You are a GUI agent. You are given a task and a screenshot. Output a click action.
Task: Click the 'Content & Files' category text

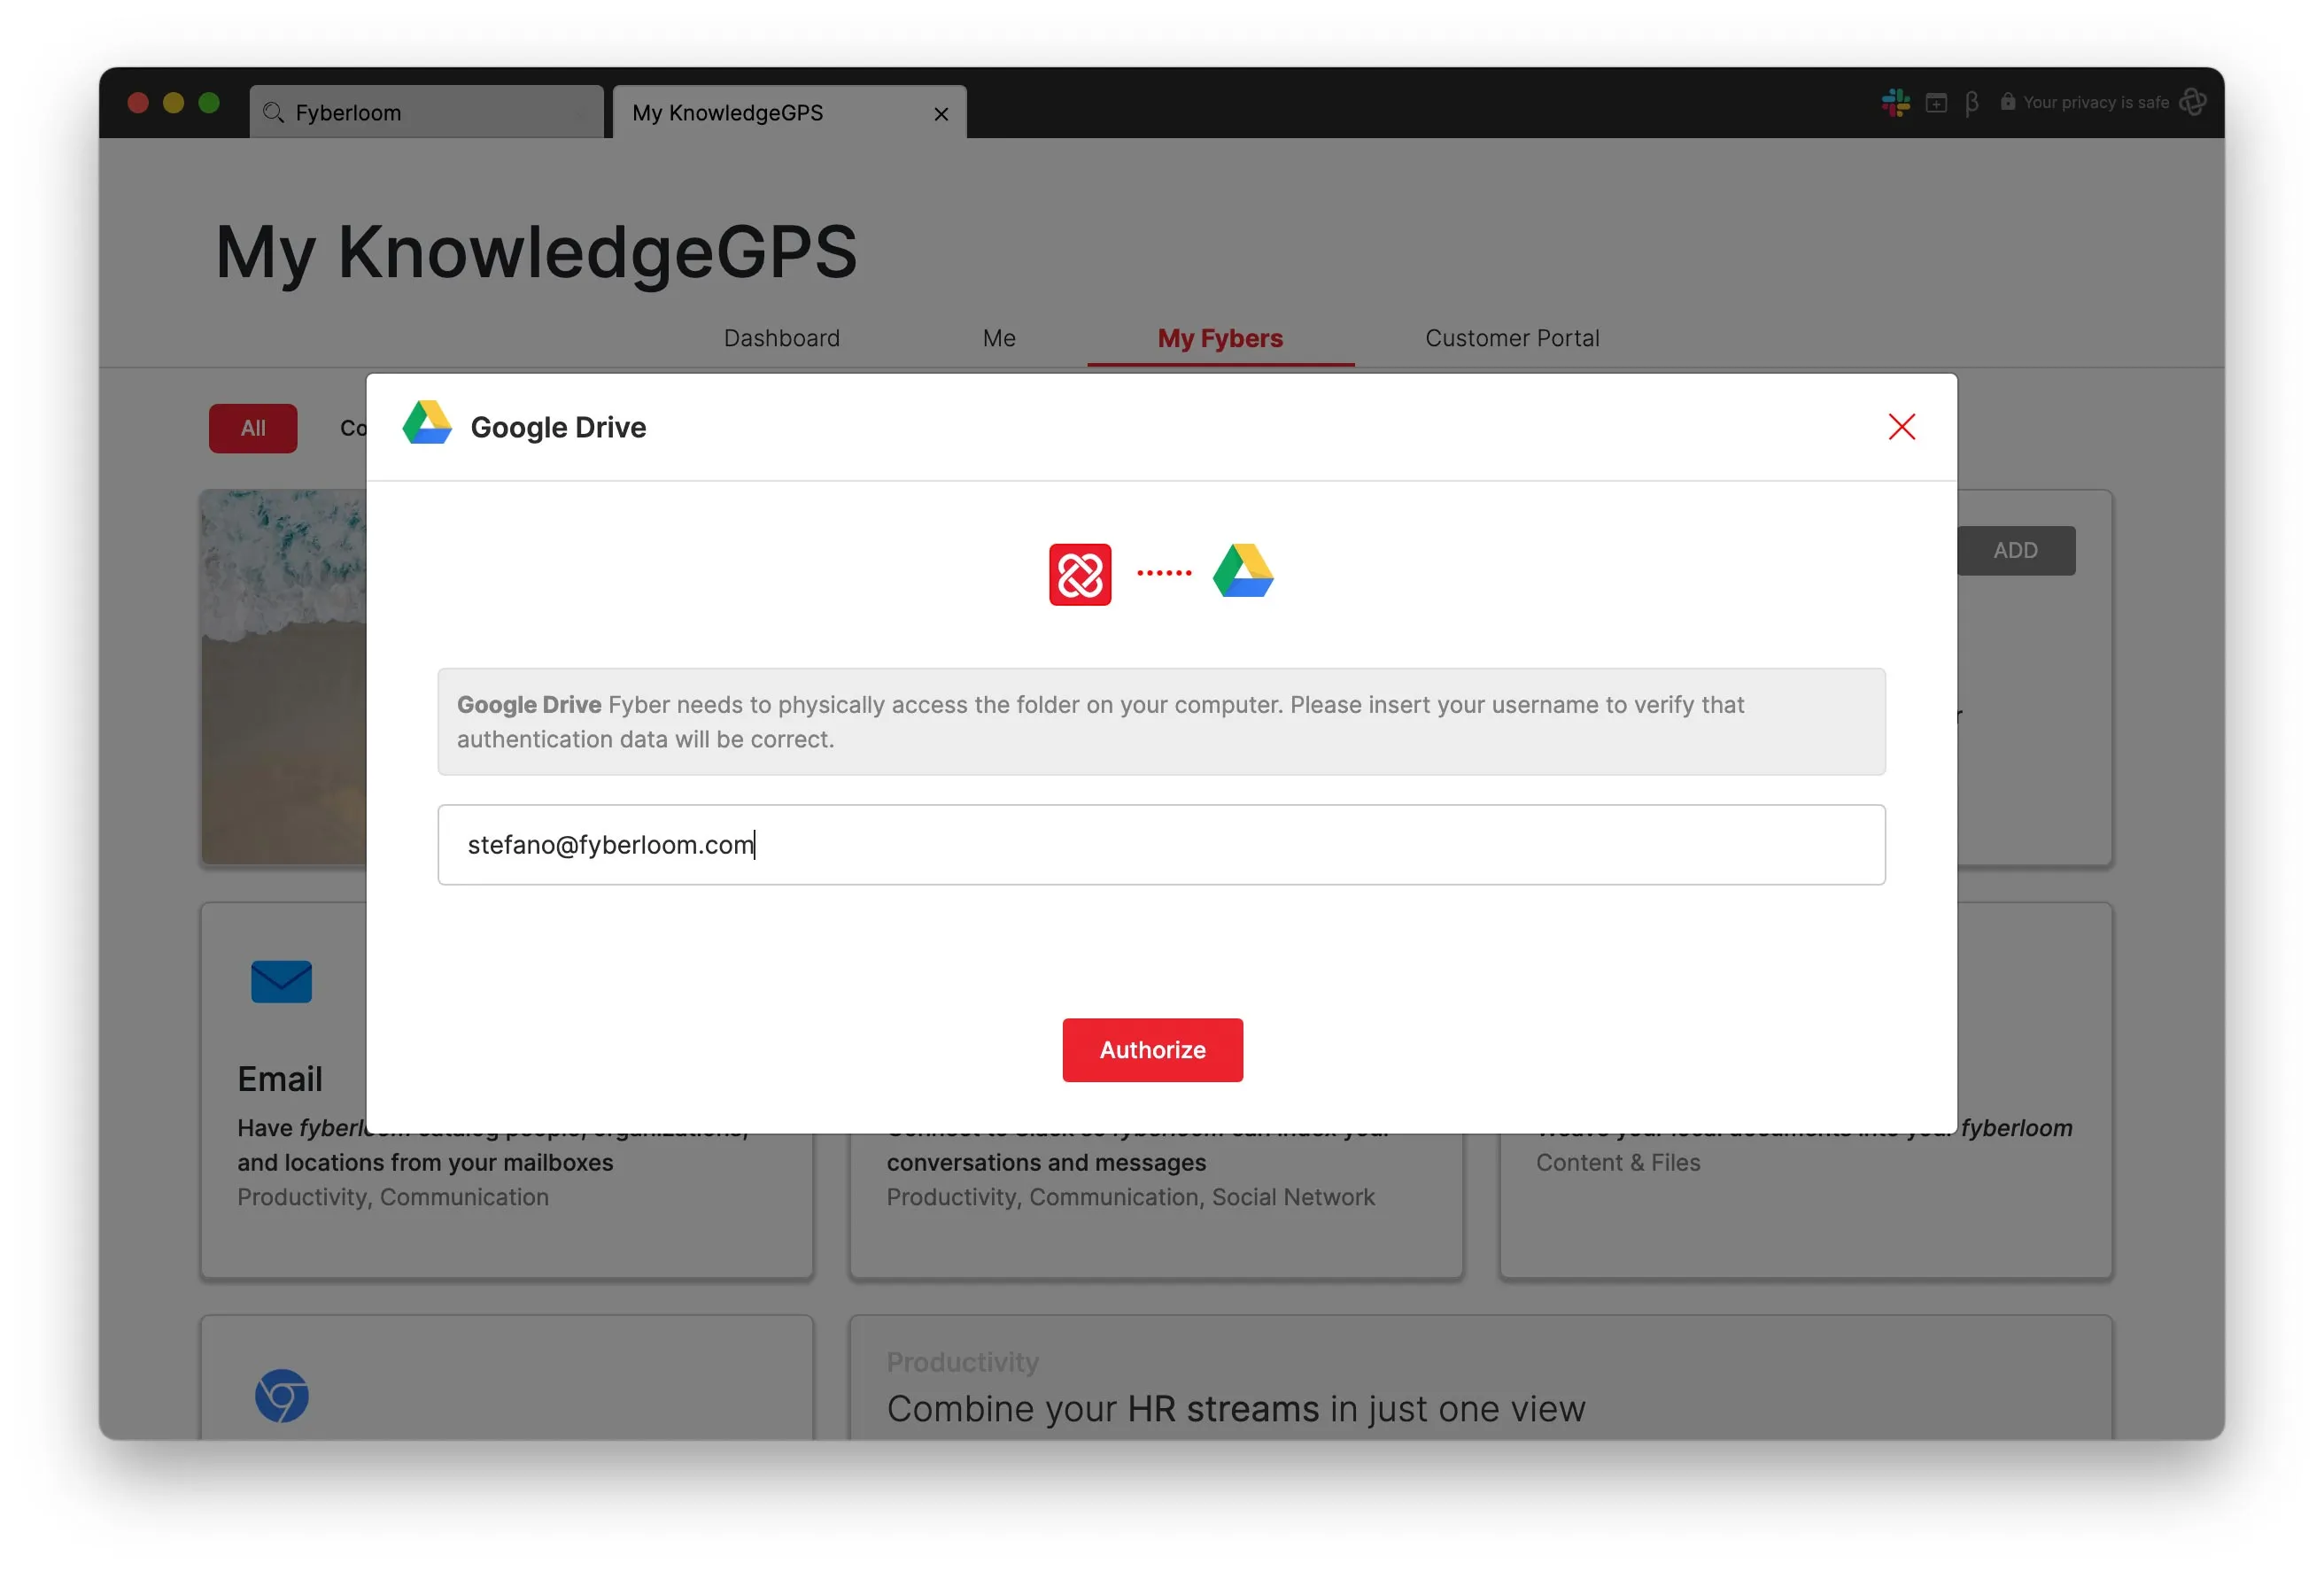1618,1163
